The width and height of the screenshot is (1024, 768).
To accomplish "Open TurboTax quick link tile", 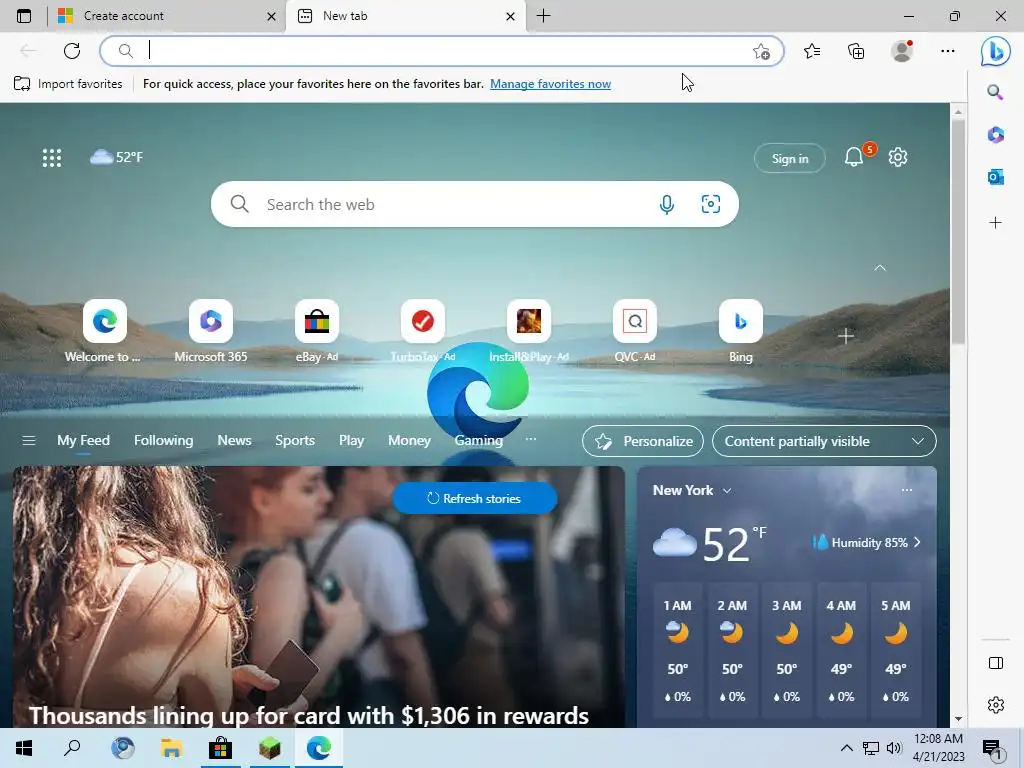I will [423, 332].
